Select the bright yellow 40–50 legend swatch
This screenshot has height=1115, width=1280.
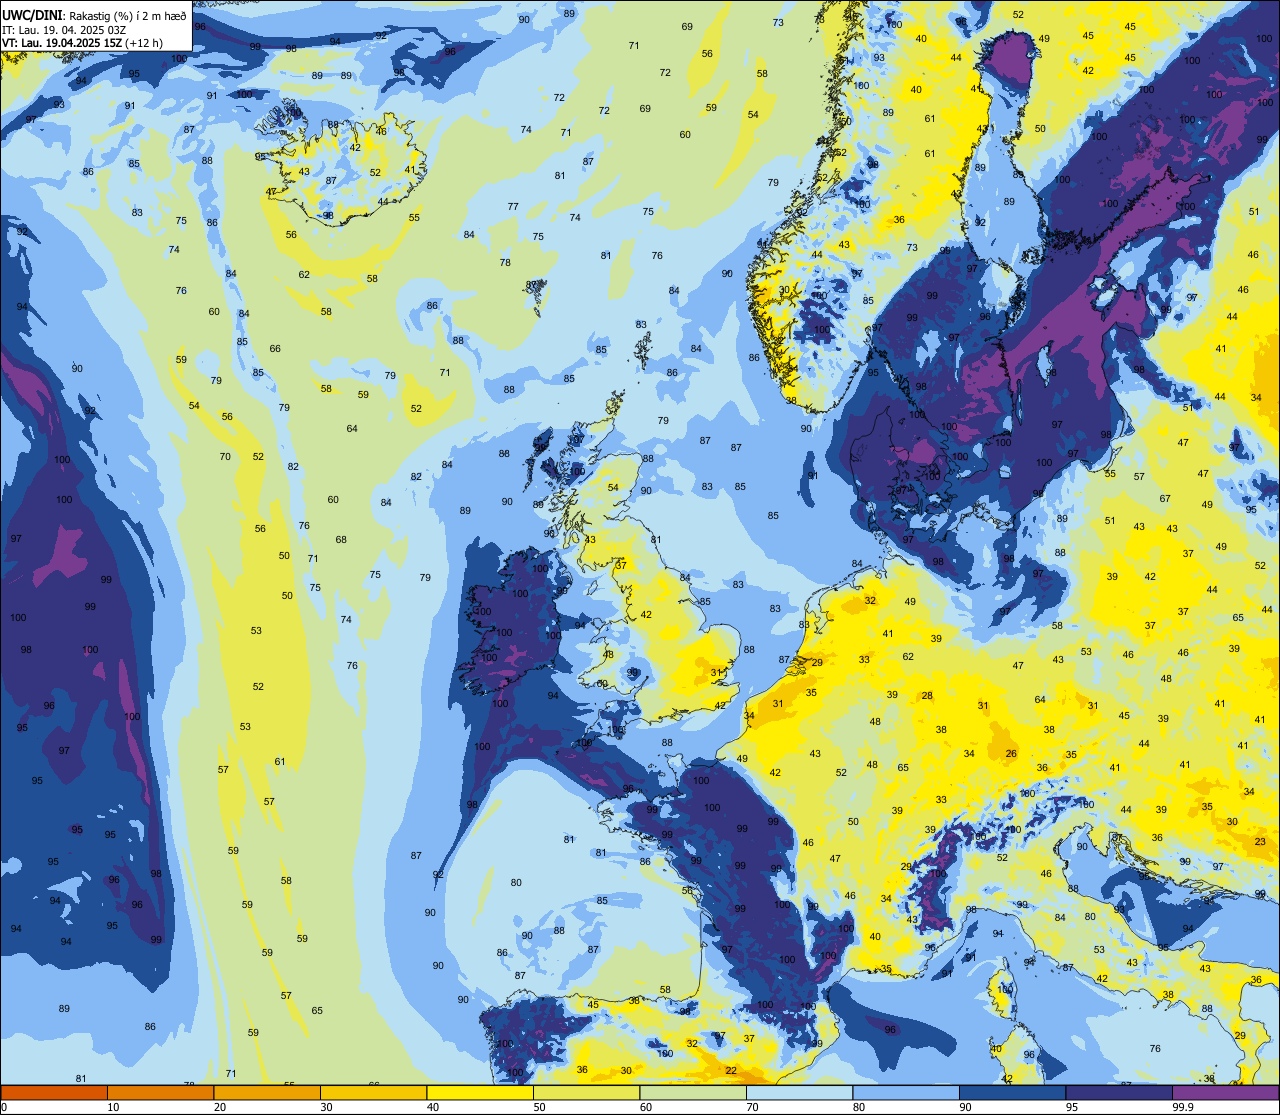point(480,1092)
